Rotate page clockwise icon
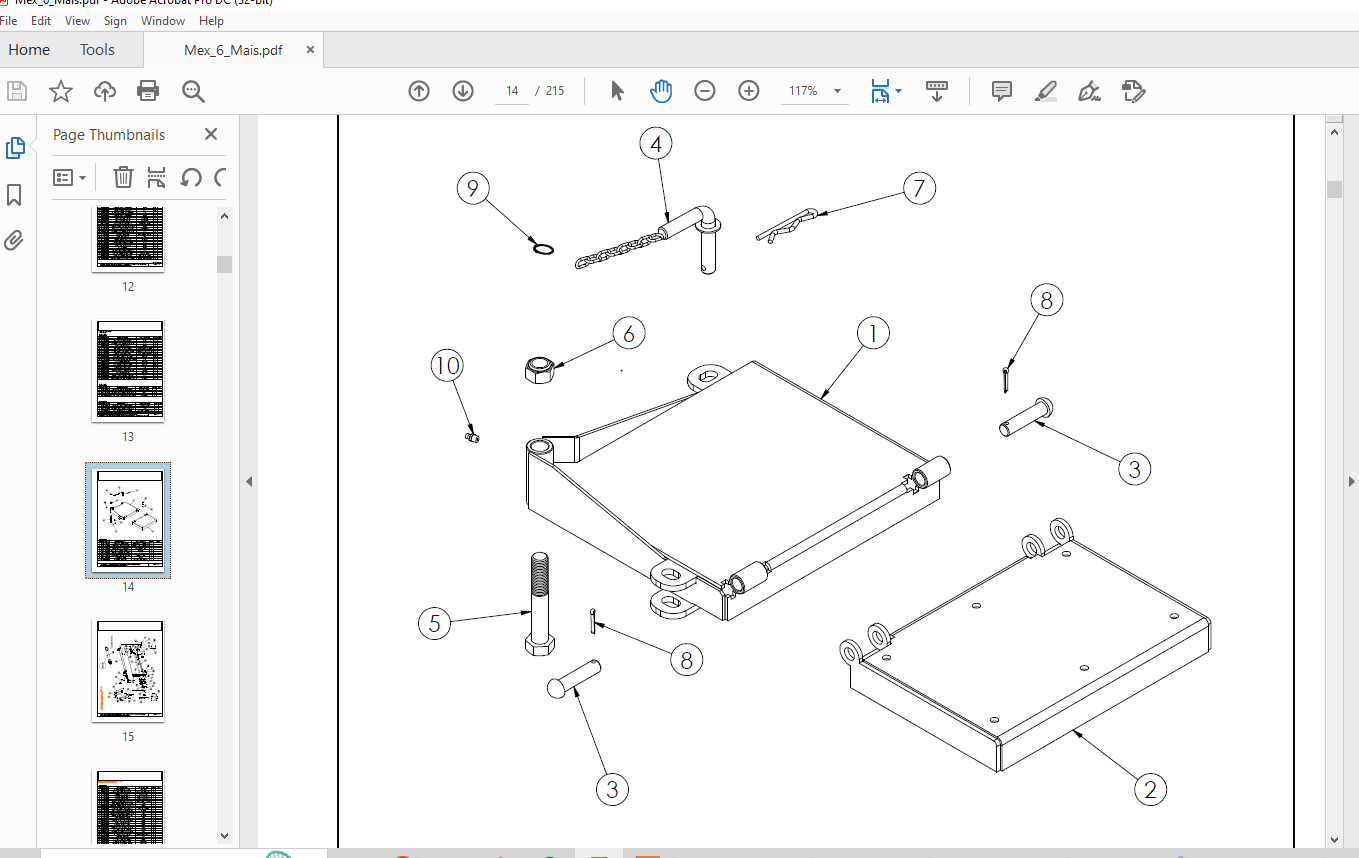Image resolution: width=1359 pixels, height=858 pixels. click(220, 178)
